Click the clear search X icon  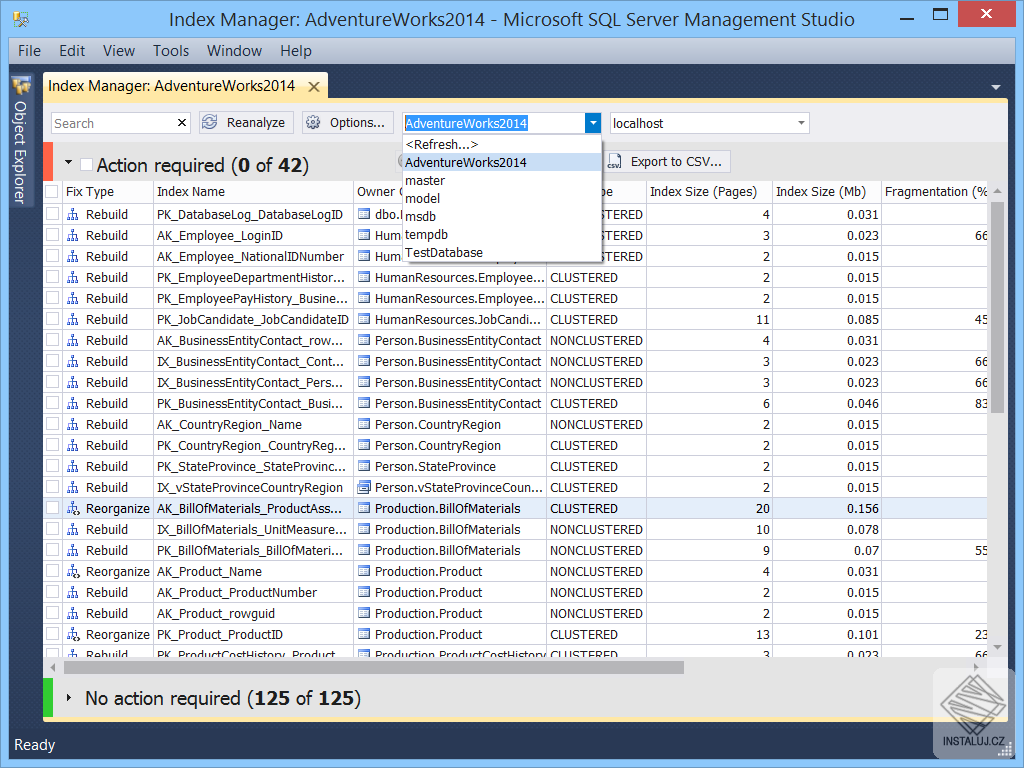click(x=180, y=122)
